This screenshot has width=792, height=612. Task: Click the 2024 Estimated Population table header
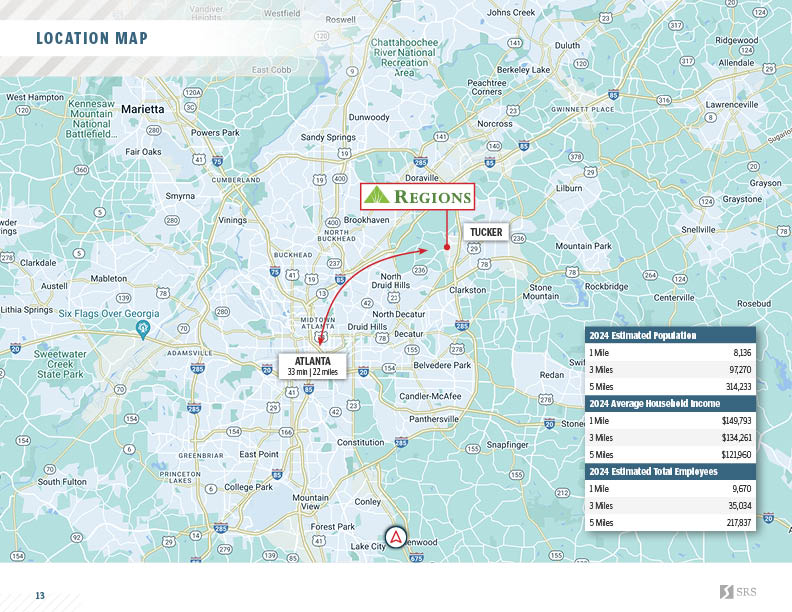(x=670, y=335)
